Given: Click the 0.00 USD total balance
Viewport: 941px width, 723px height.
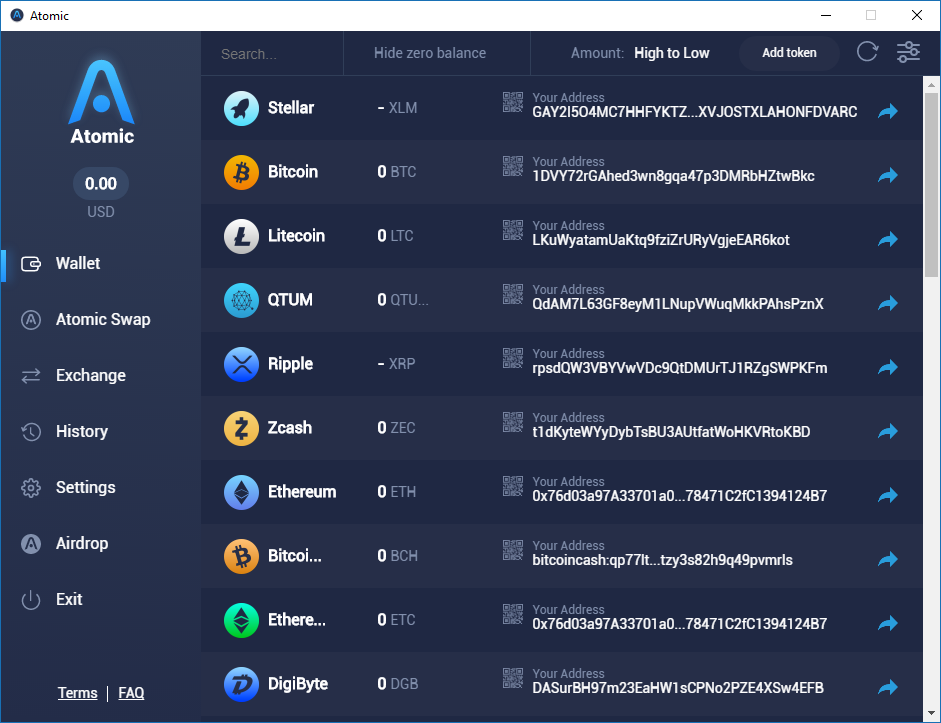Looking at the screenshot, I should tap(101, 184).
